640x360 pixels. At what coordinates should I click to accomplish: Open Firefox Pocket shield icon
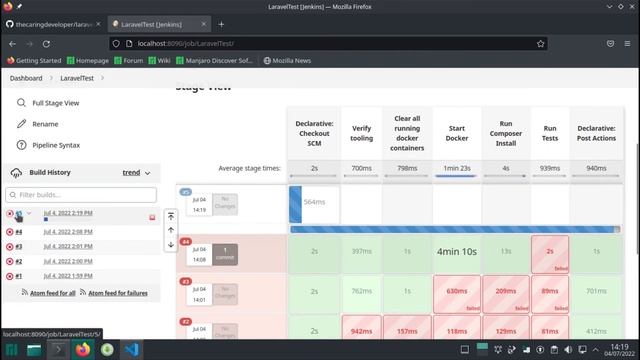tap(610, 44)
